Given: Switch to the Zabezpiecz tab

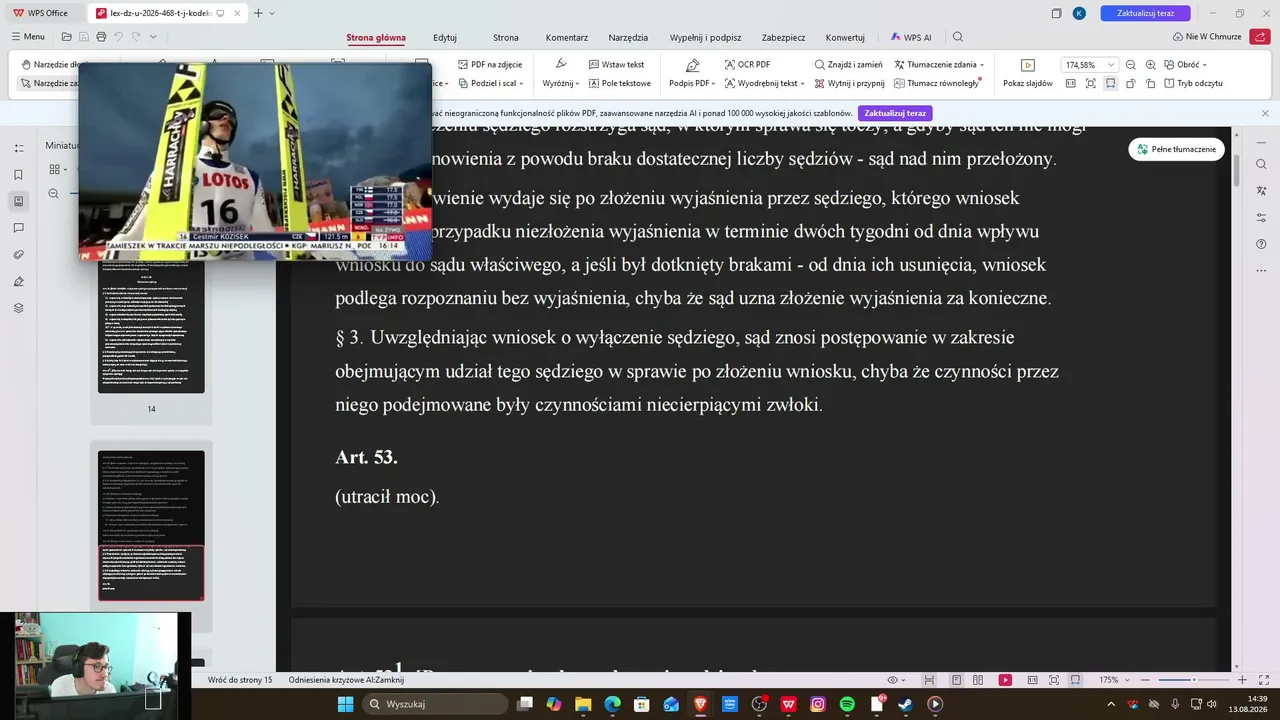Looking at the screenshot, I should (x=783, y=37).
